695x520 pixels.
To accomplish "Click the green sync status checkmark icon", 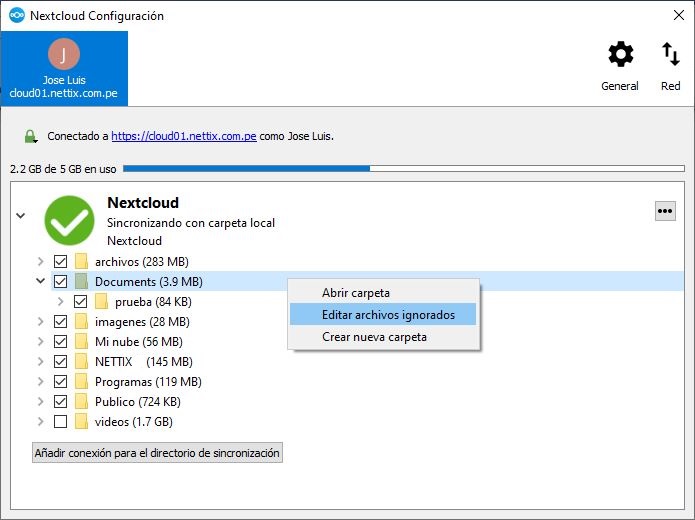I will click(69, 220).
